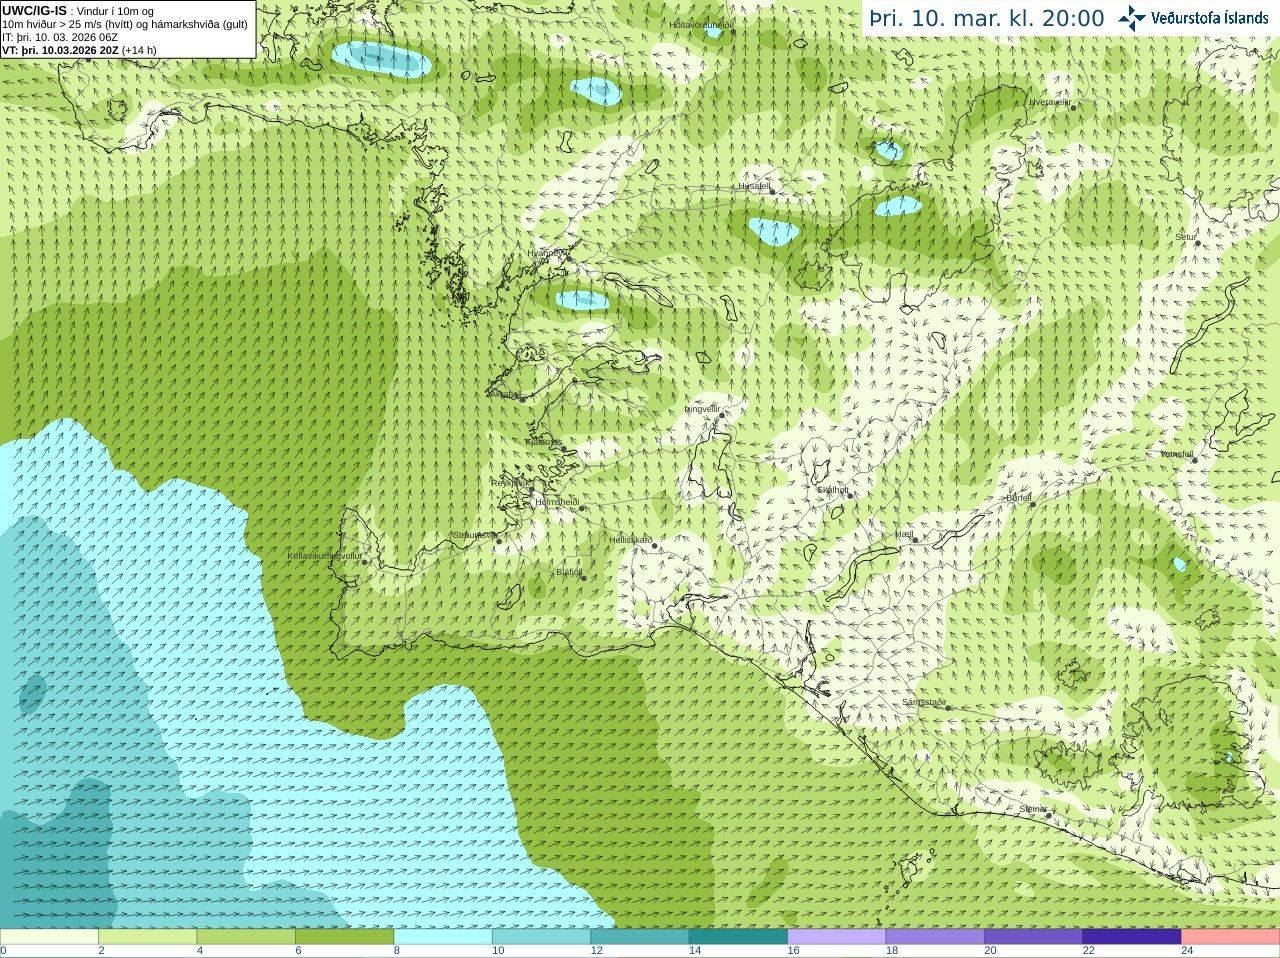1280x958 pixels.
Task: Click the legend tick label '16'
Action: [793, 951]
